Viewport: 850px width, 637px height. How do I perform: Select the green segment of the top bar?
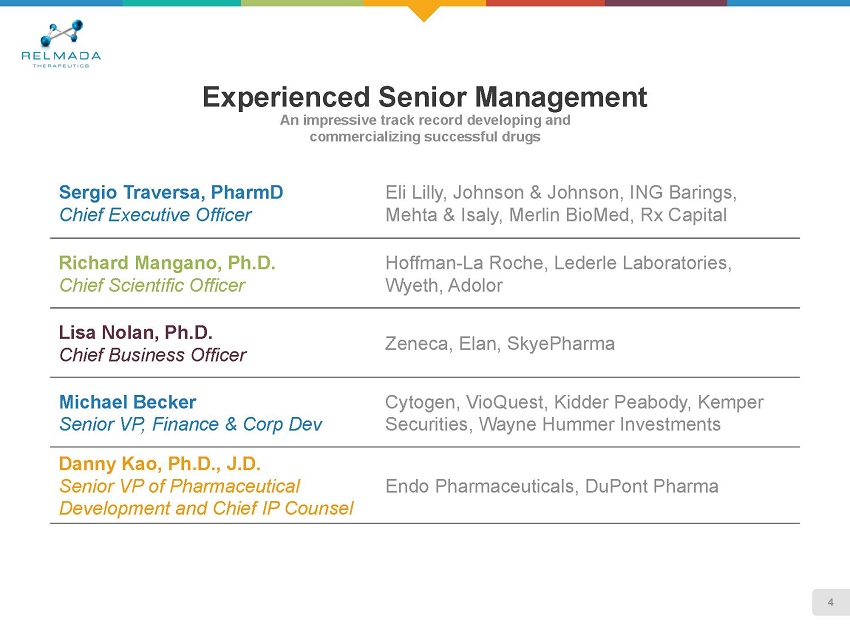(x=302, y=3)
